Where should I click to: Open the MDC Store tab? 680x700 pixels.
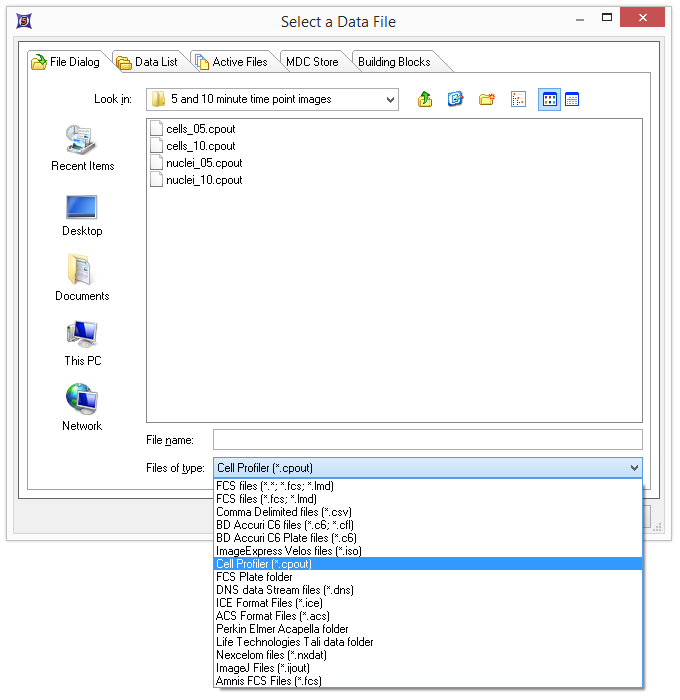(312, 62)
